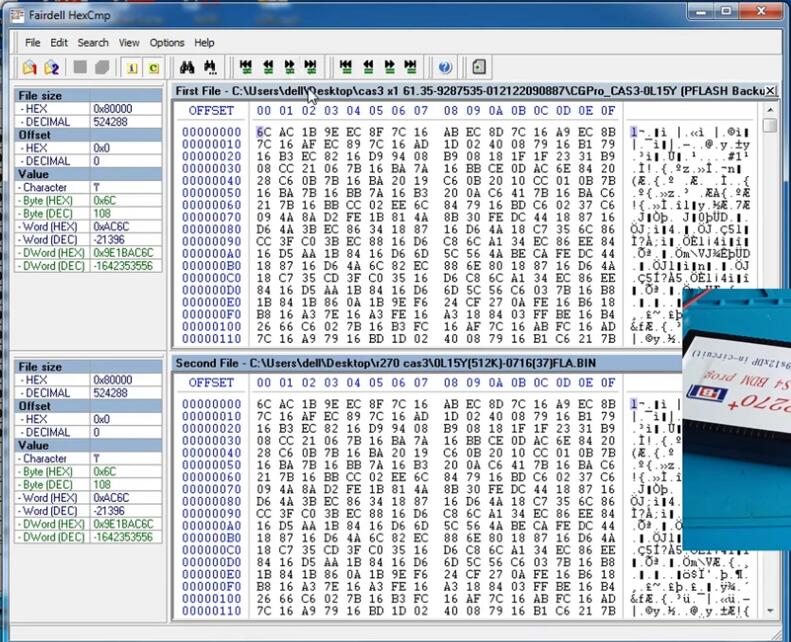Select Second File path header bar
Viewport: 791px width, 642px height.
pyautogui.click(x=427, y=363)
